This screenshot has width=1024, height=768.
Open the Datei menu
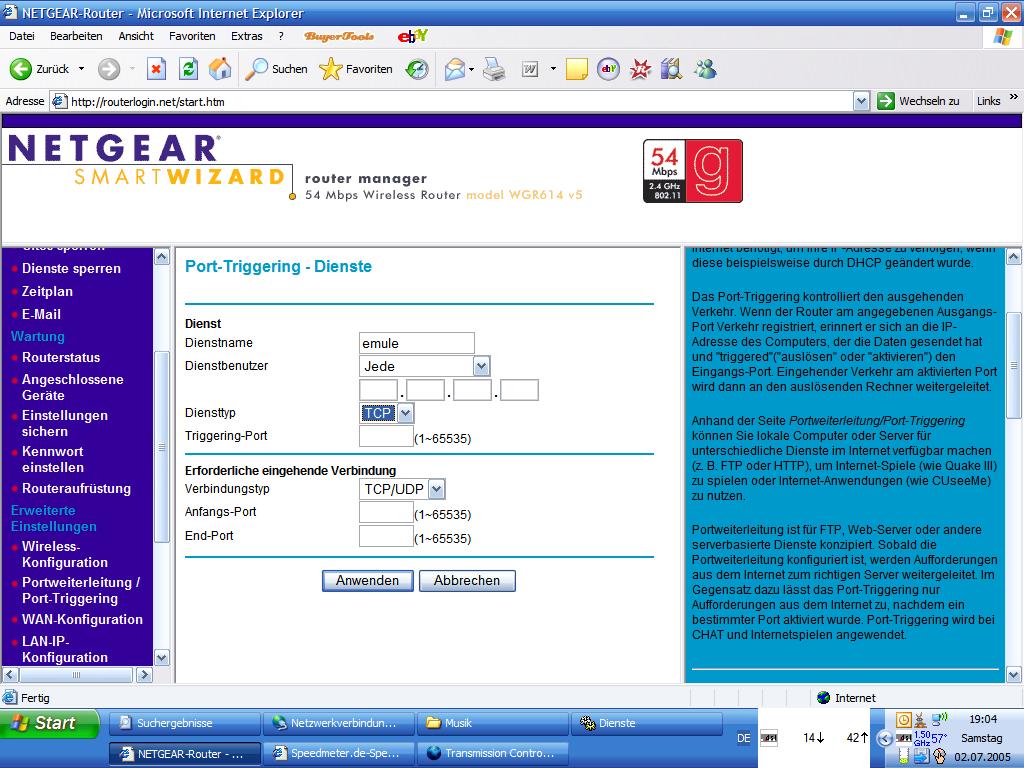pyautogui.click(x=22, y=36)
